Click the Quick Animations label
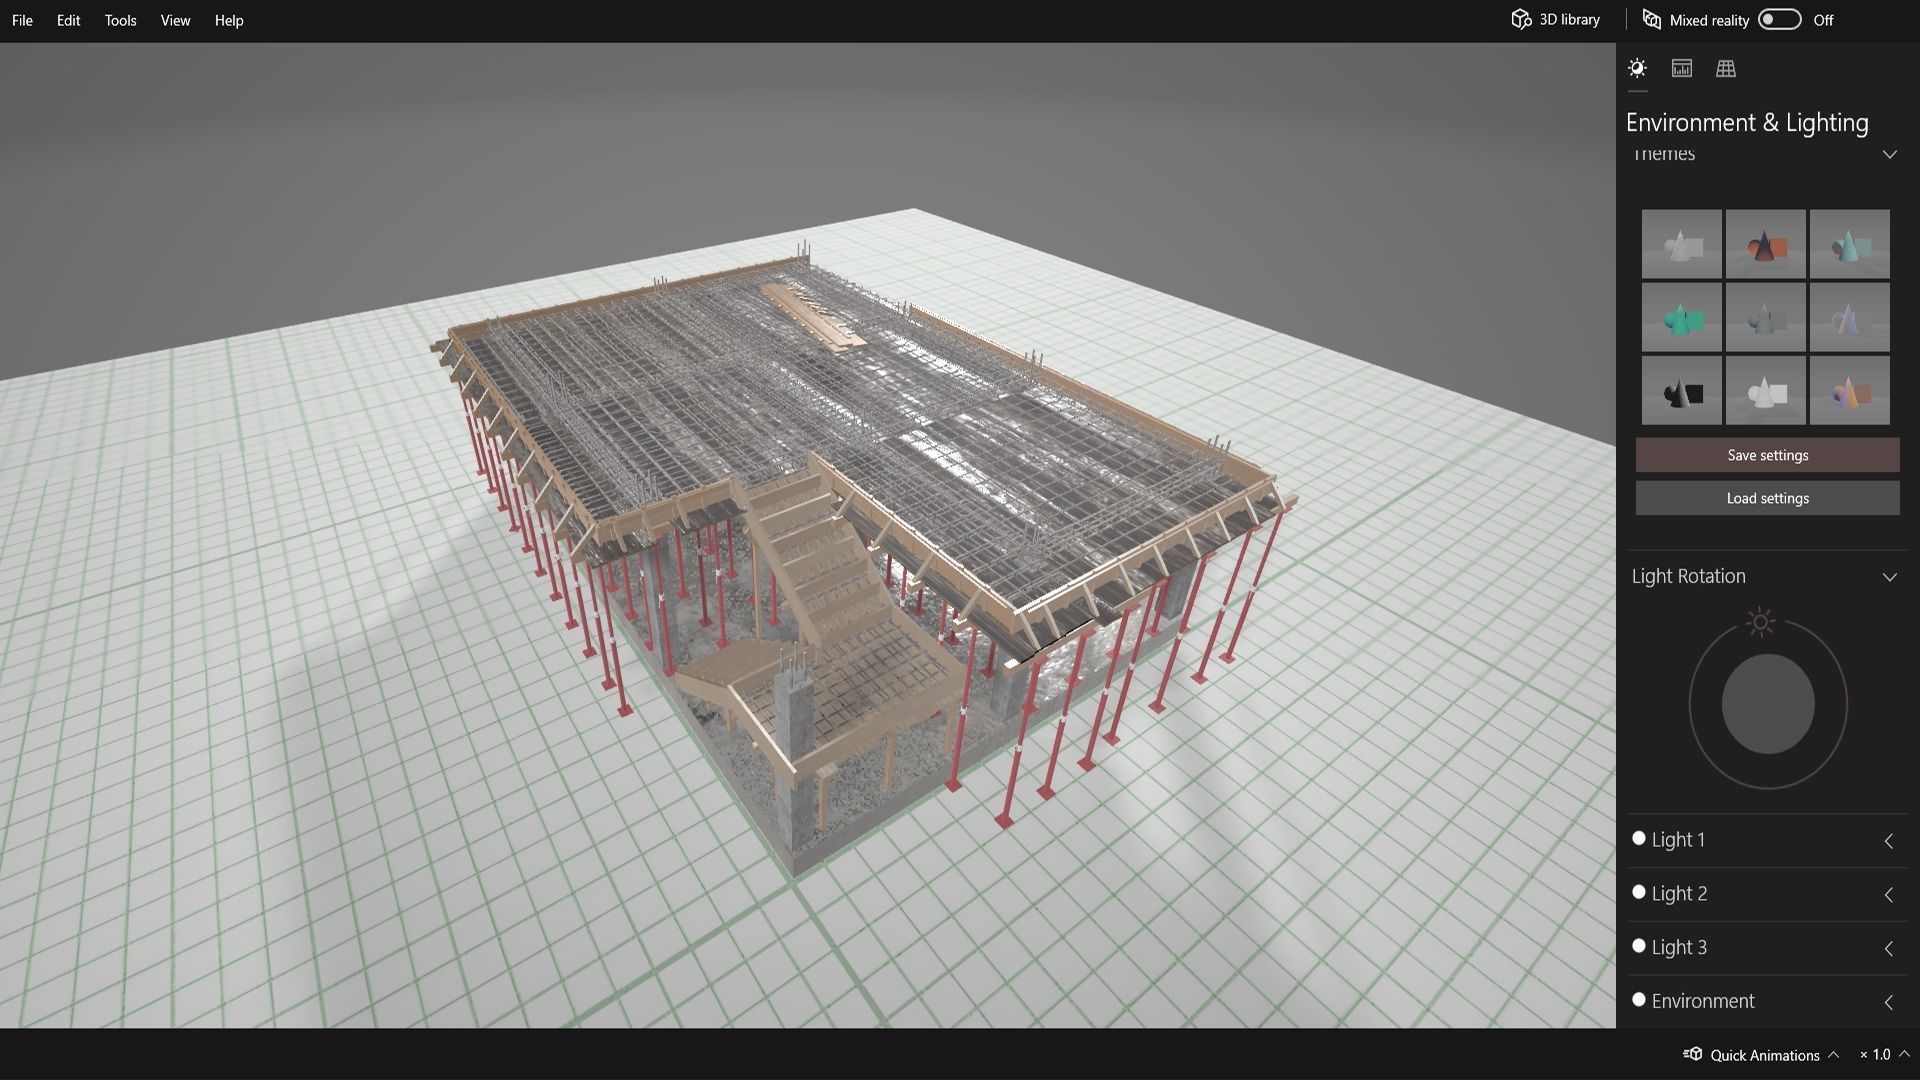The image size is (1920, 1080). [1764, 1055]
